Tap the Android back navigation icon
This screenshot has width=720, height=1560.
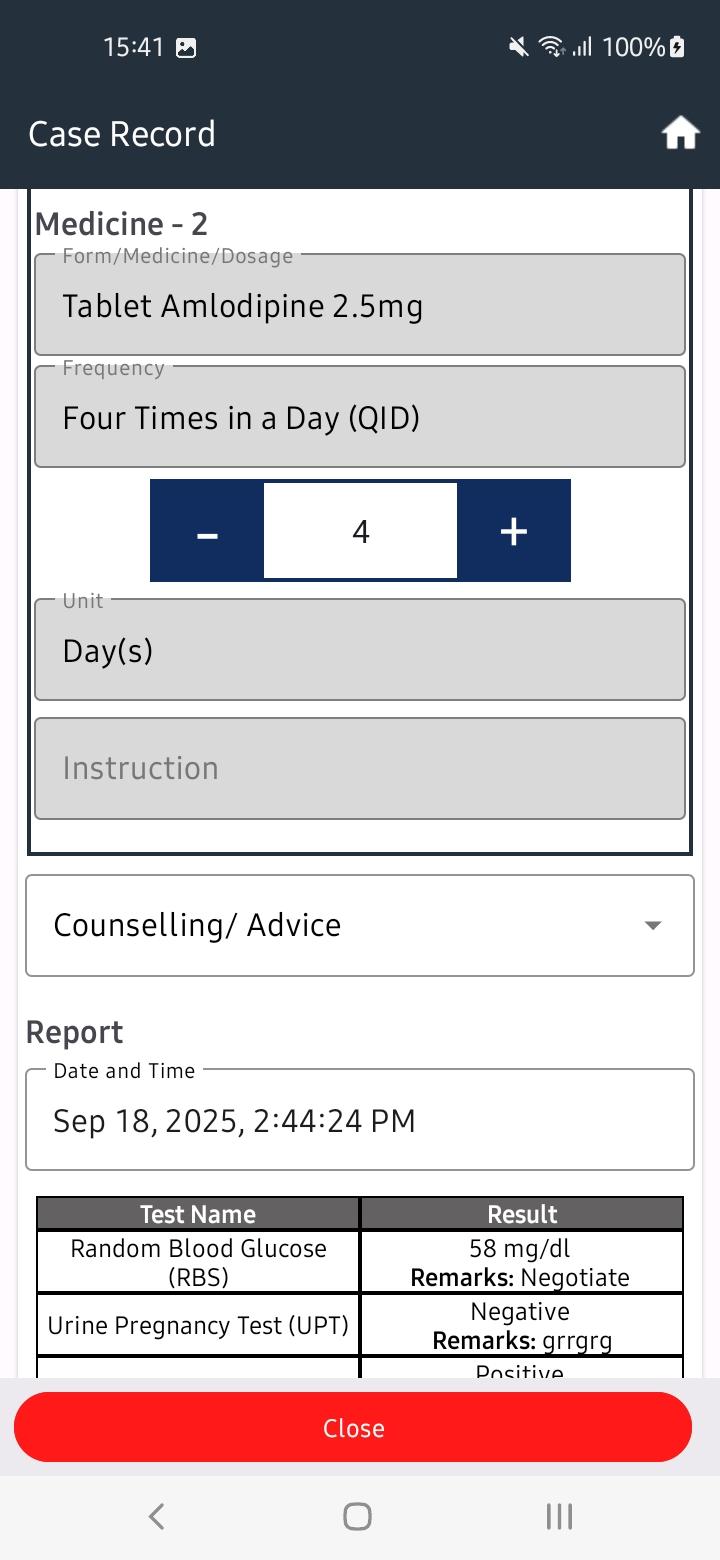click(156, 1516)
